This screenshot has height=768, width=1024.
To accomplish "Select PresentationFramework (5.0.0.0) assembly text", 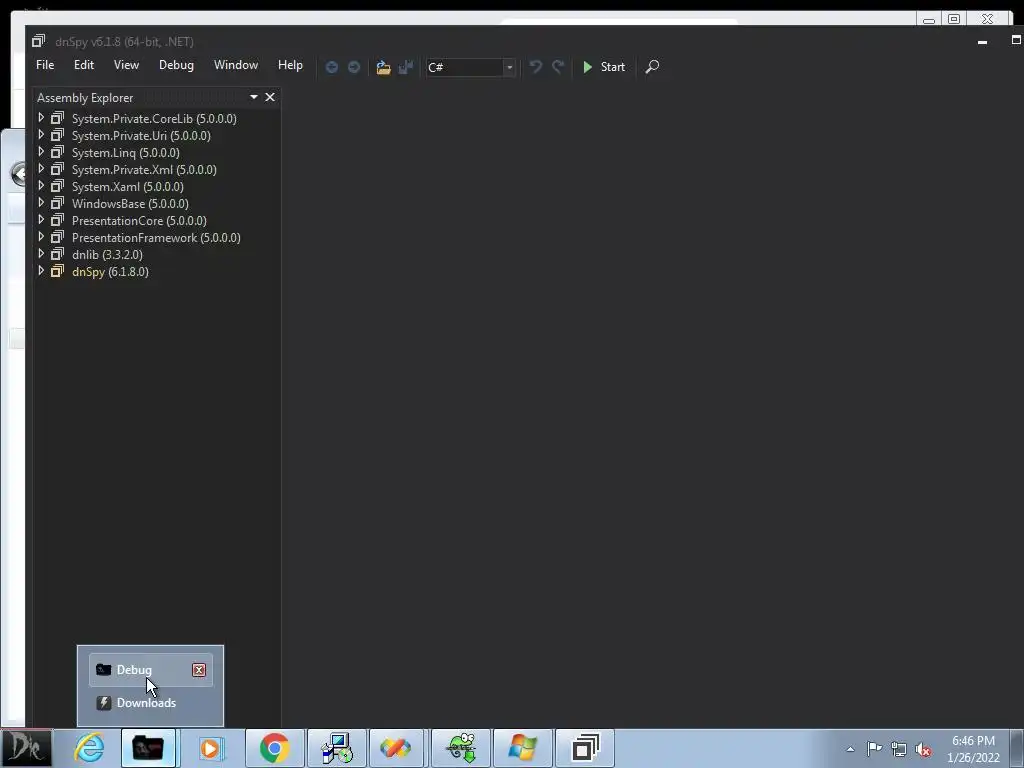I will [x=156, y=238].
